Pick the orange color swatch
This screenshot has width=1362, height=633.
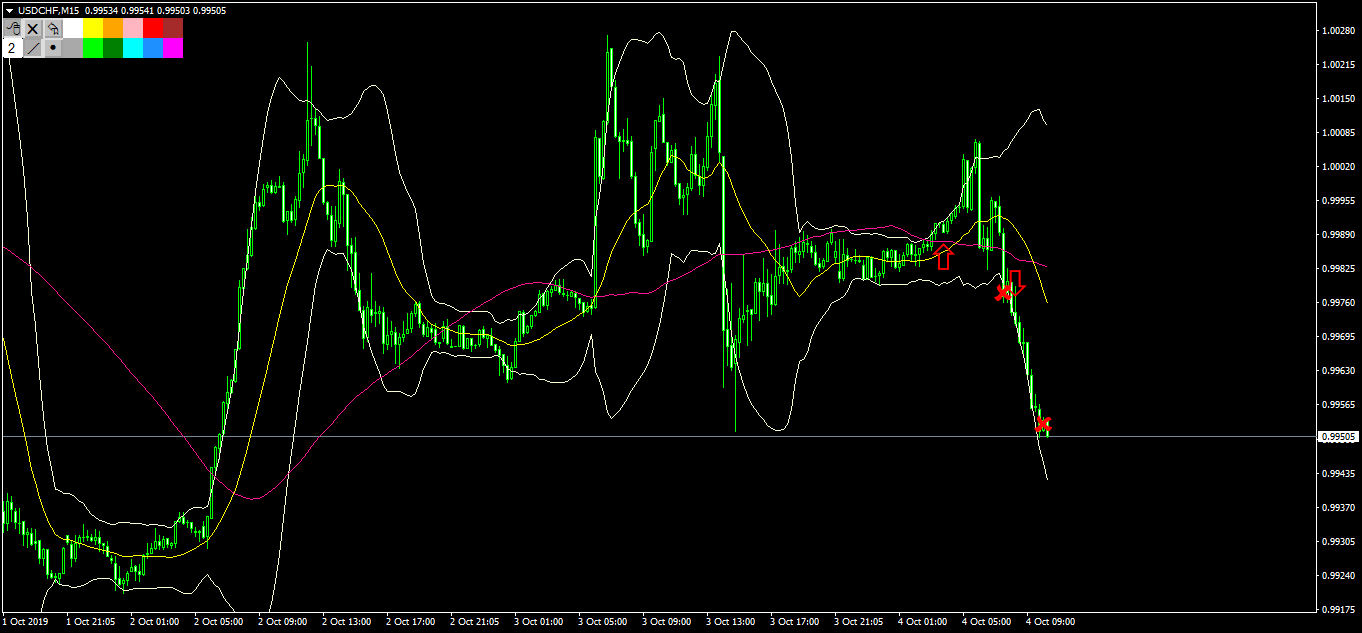(113, 28)
